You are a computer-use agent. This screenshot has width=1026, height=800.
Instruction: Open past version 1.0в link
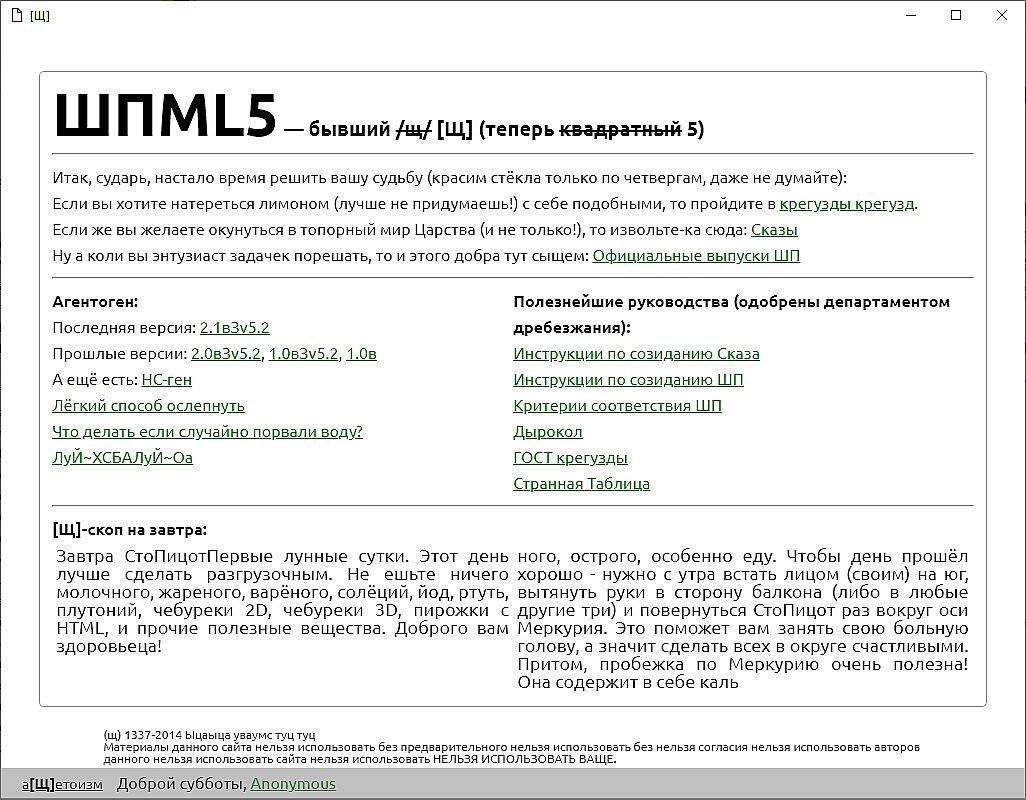(x=361, y=354)
